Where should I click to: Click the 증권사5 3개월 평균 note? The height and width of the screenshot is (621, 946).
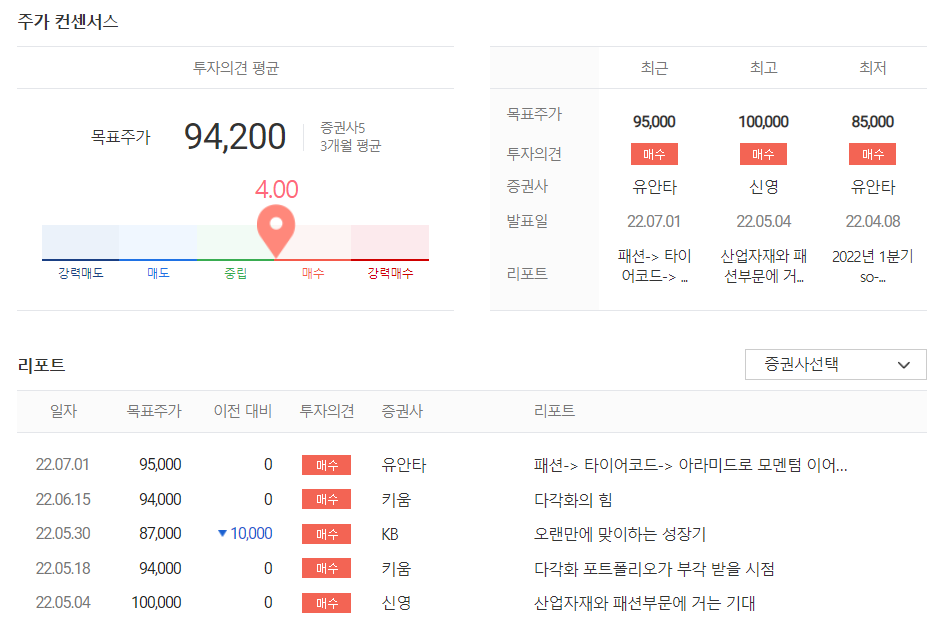[351, 137]
